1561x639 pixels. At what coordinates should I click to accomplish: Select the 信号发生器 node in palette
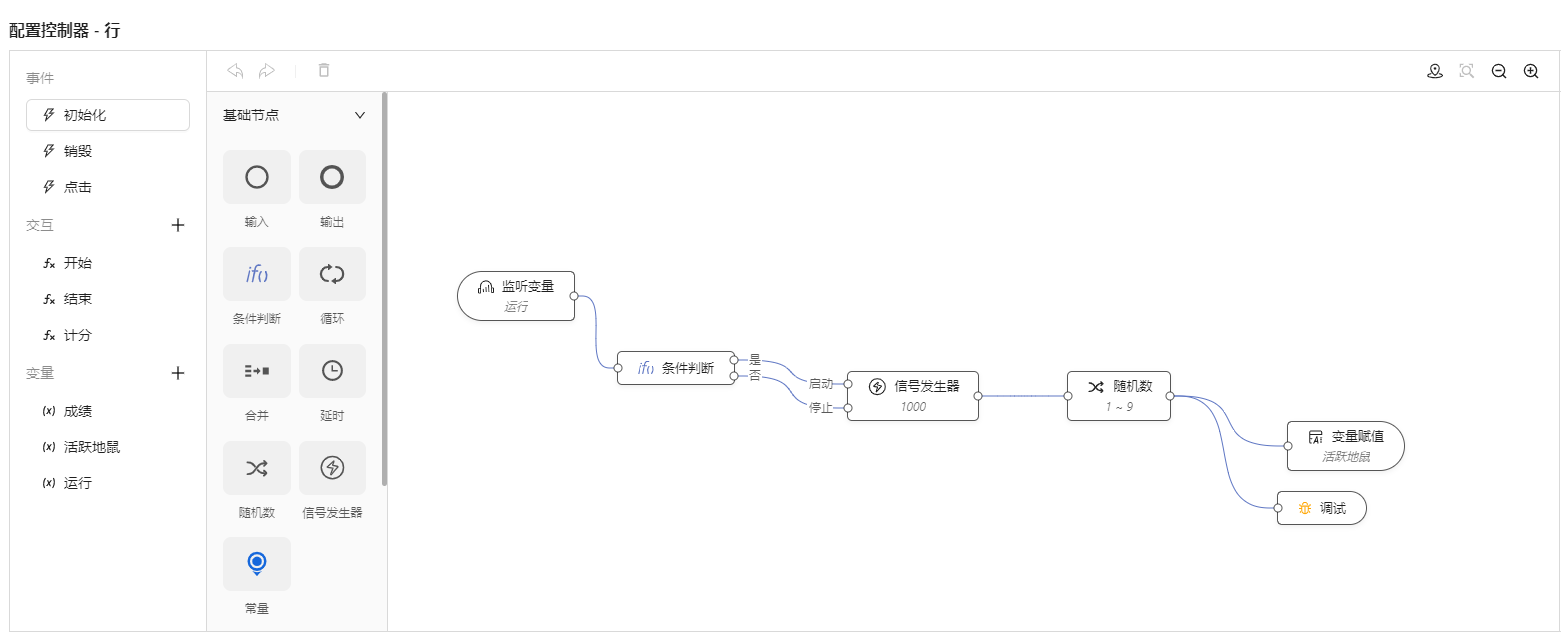point(332,468)
